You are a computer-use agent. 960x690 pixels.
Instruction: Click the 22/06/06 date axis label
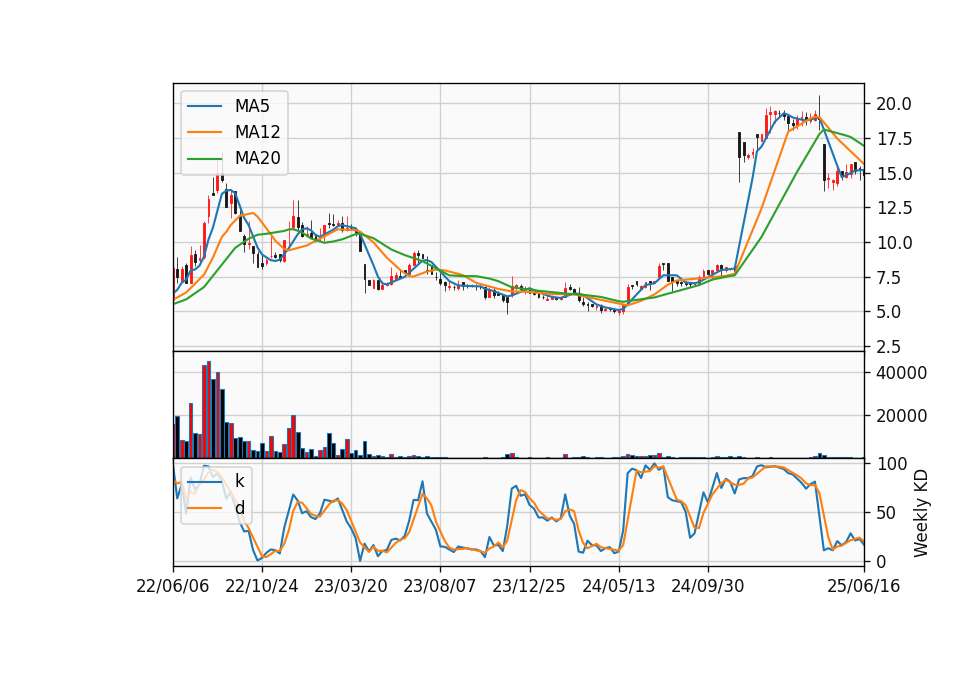[x=173, y=586]
